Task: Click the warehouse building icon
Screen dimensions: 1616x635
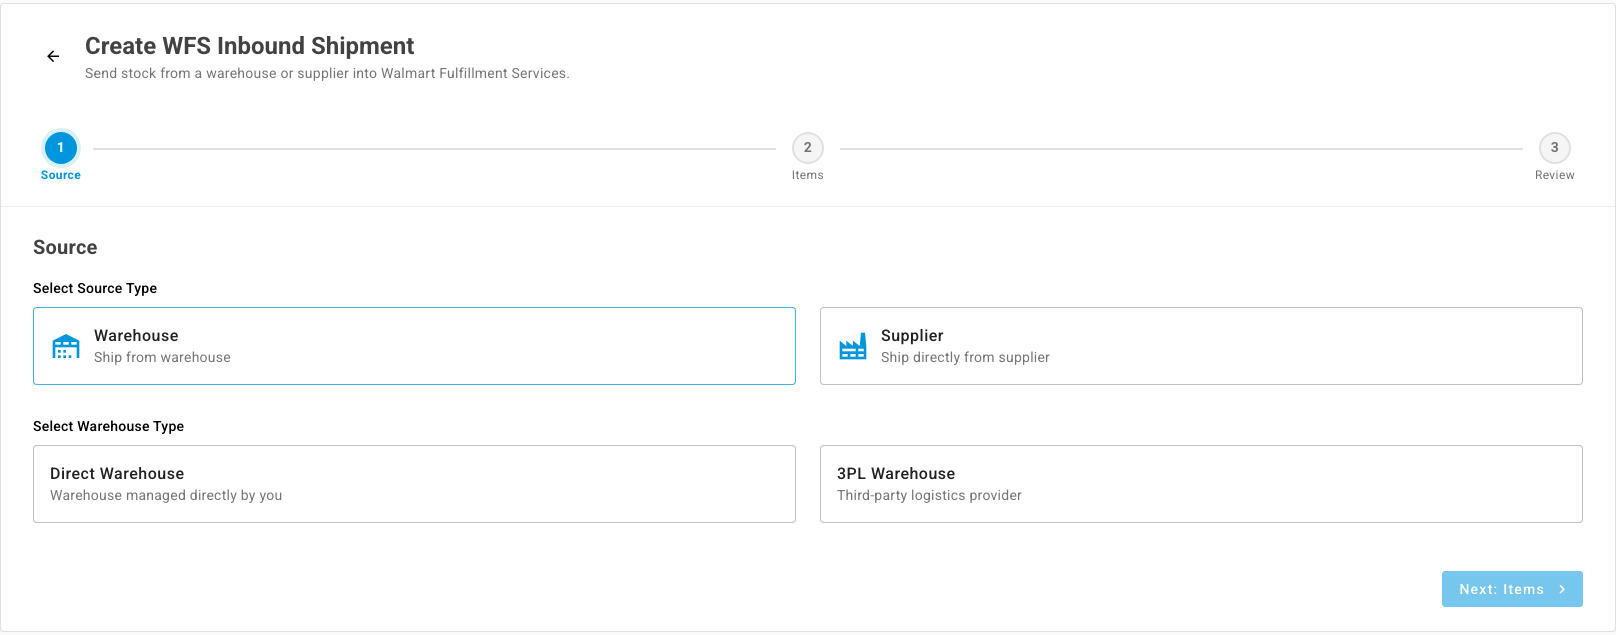Action: point(66,347)
